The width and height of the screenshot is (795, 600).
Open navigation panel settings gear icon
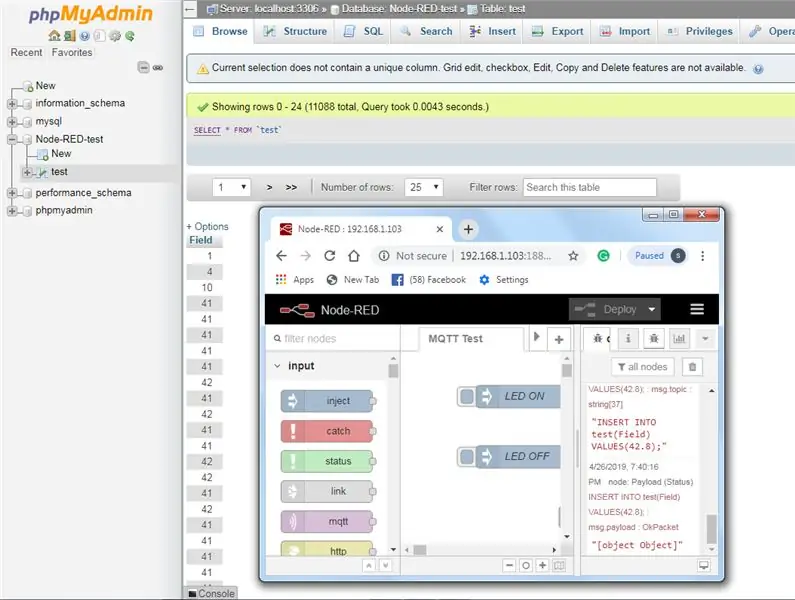115,36
